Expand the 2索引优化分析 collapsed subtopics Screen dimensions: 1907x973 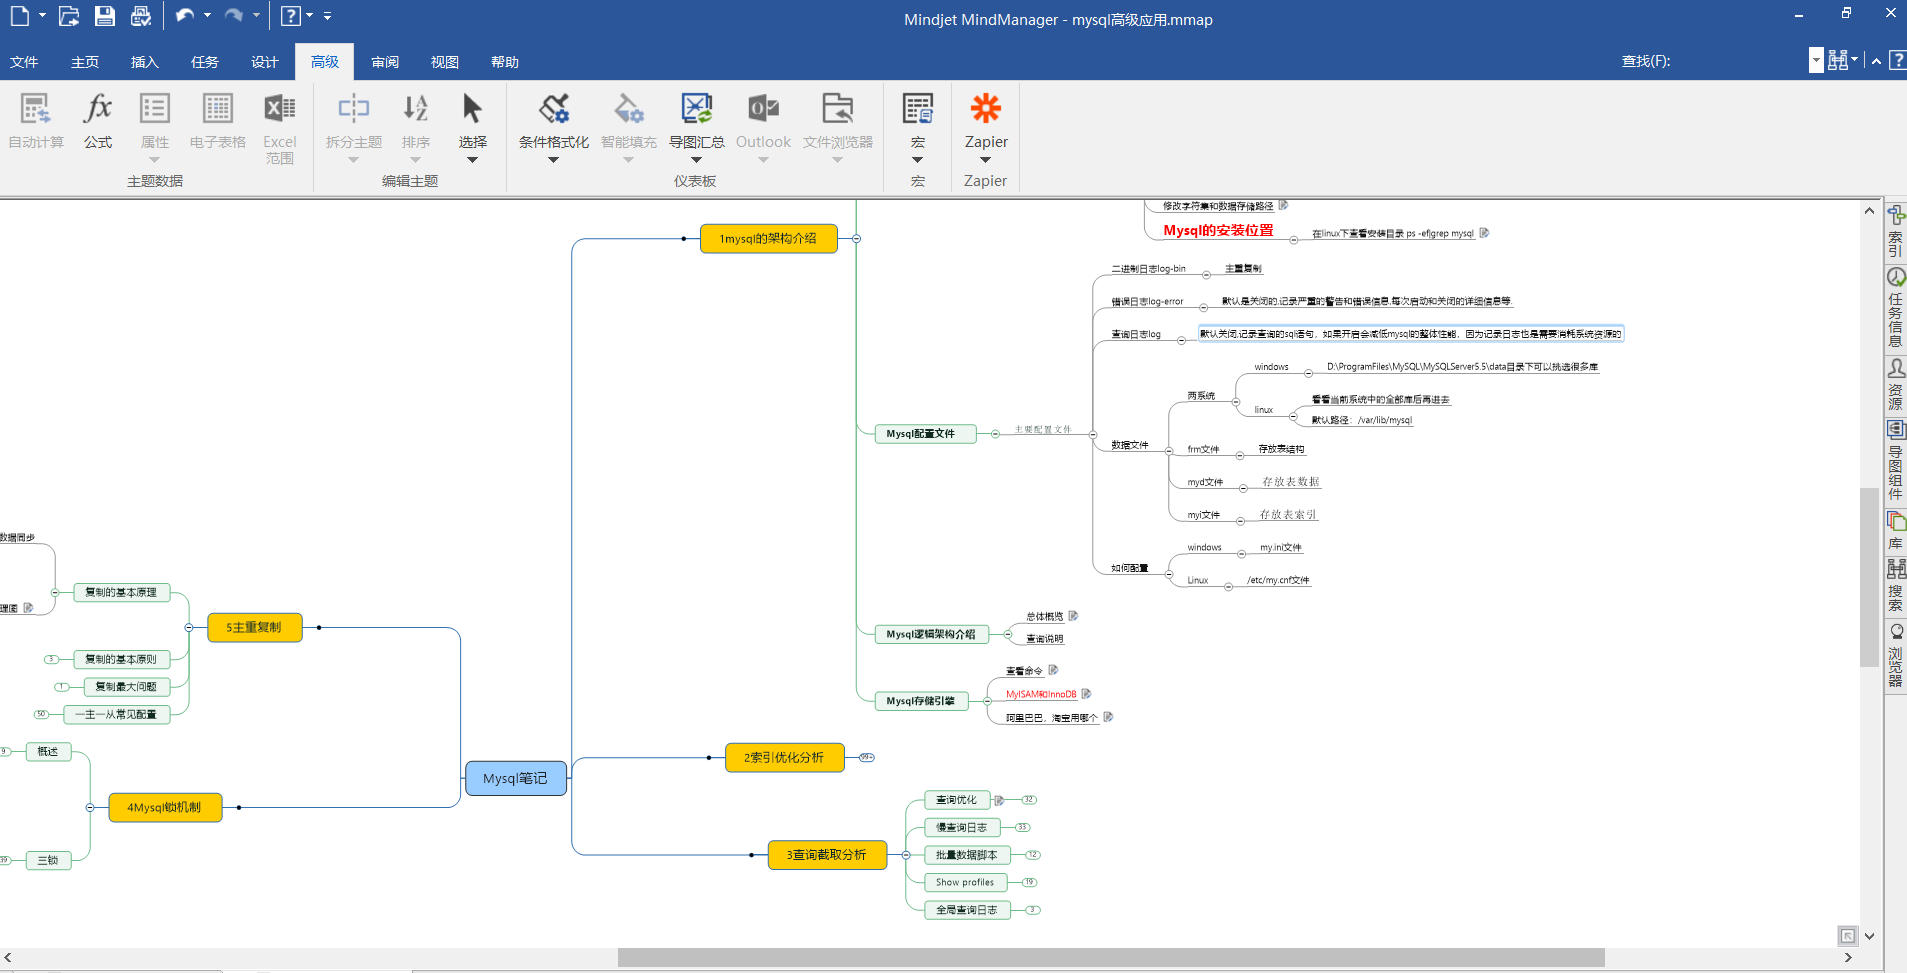(x=866, y=758)
